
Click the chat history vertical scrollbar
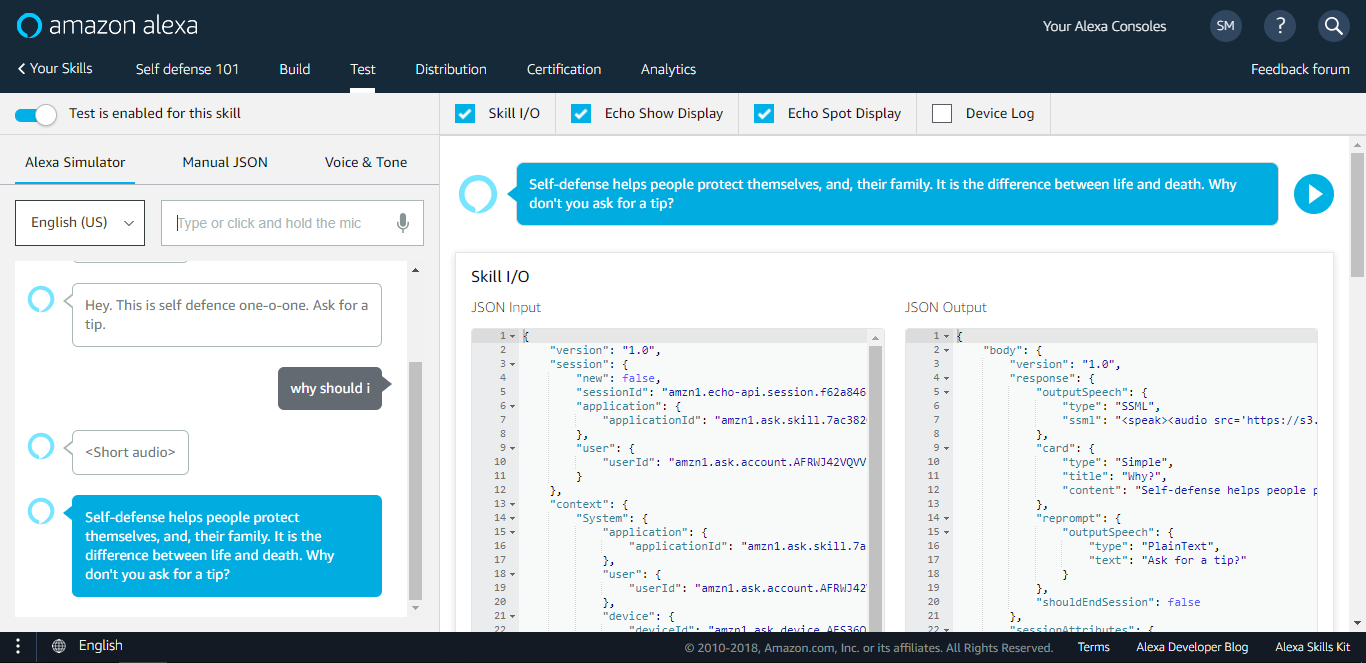coord(416,480)
